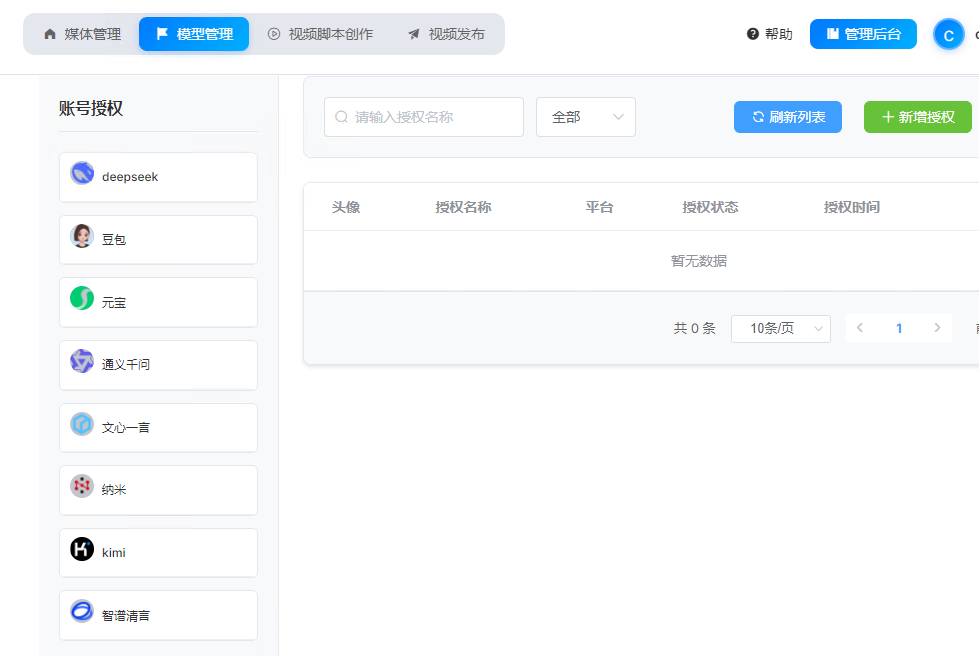Viewport: 979px width, 656px height.
Task: Click the 元宝 green logo icon
Action: coord(82,298)
